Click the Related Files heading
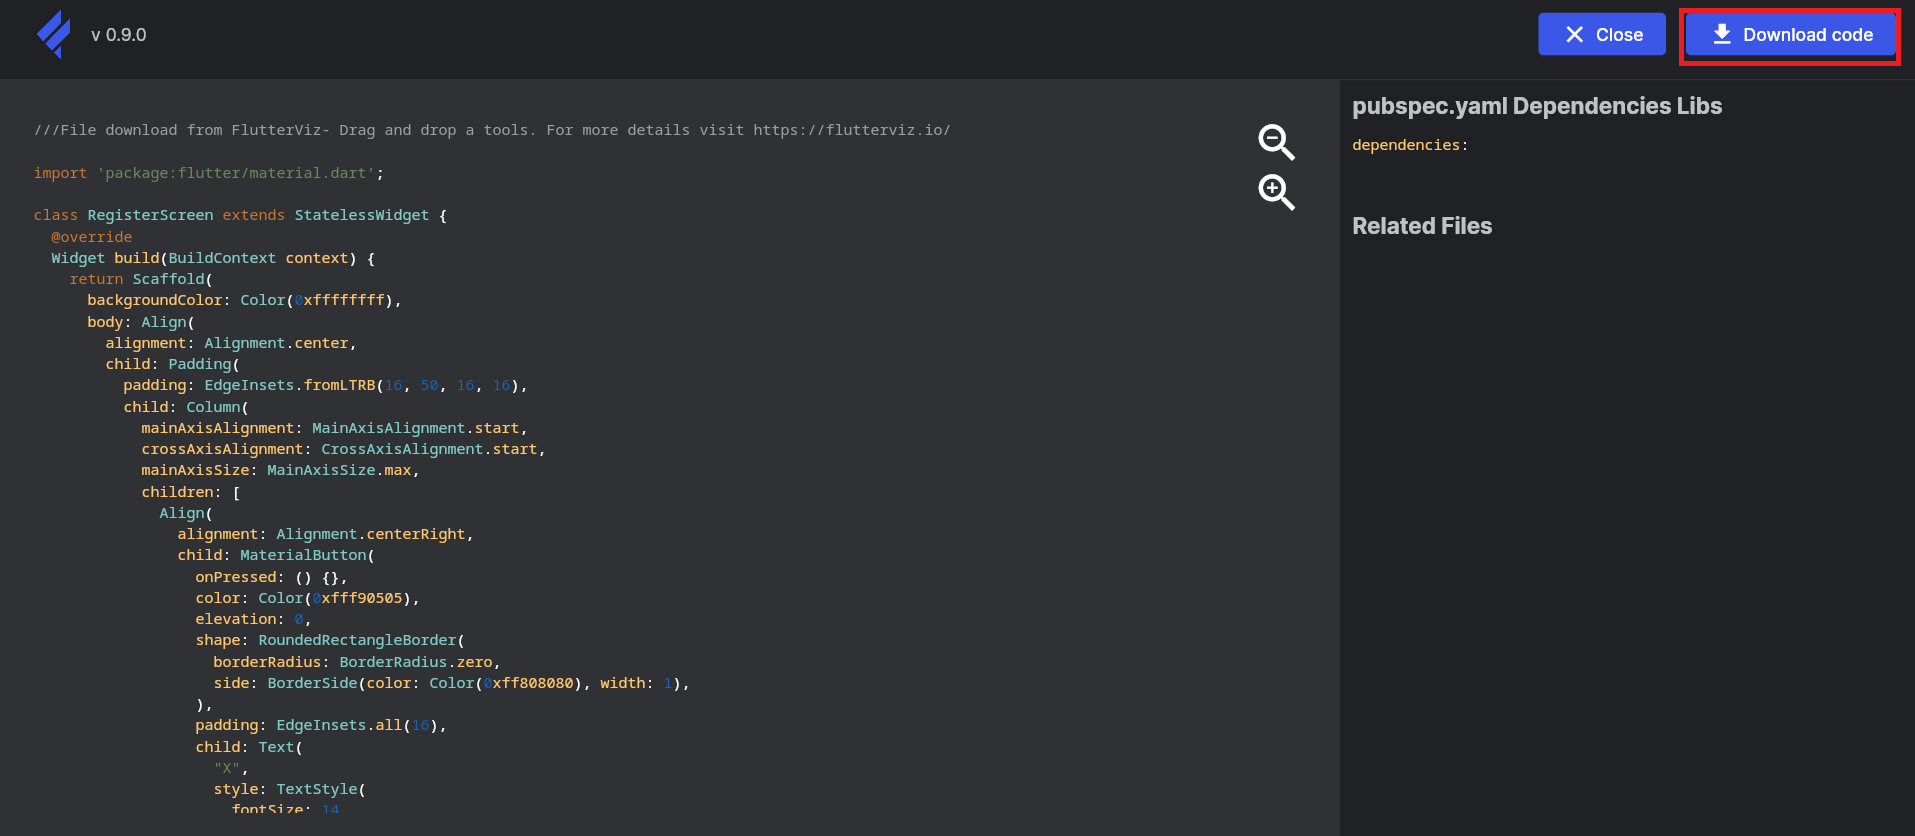Viewport: 1915px width, 836px height. pos(1421,226)
